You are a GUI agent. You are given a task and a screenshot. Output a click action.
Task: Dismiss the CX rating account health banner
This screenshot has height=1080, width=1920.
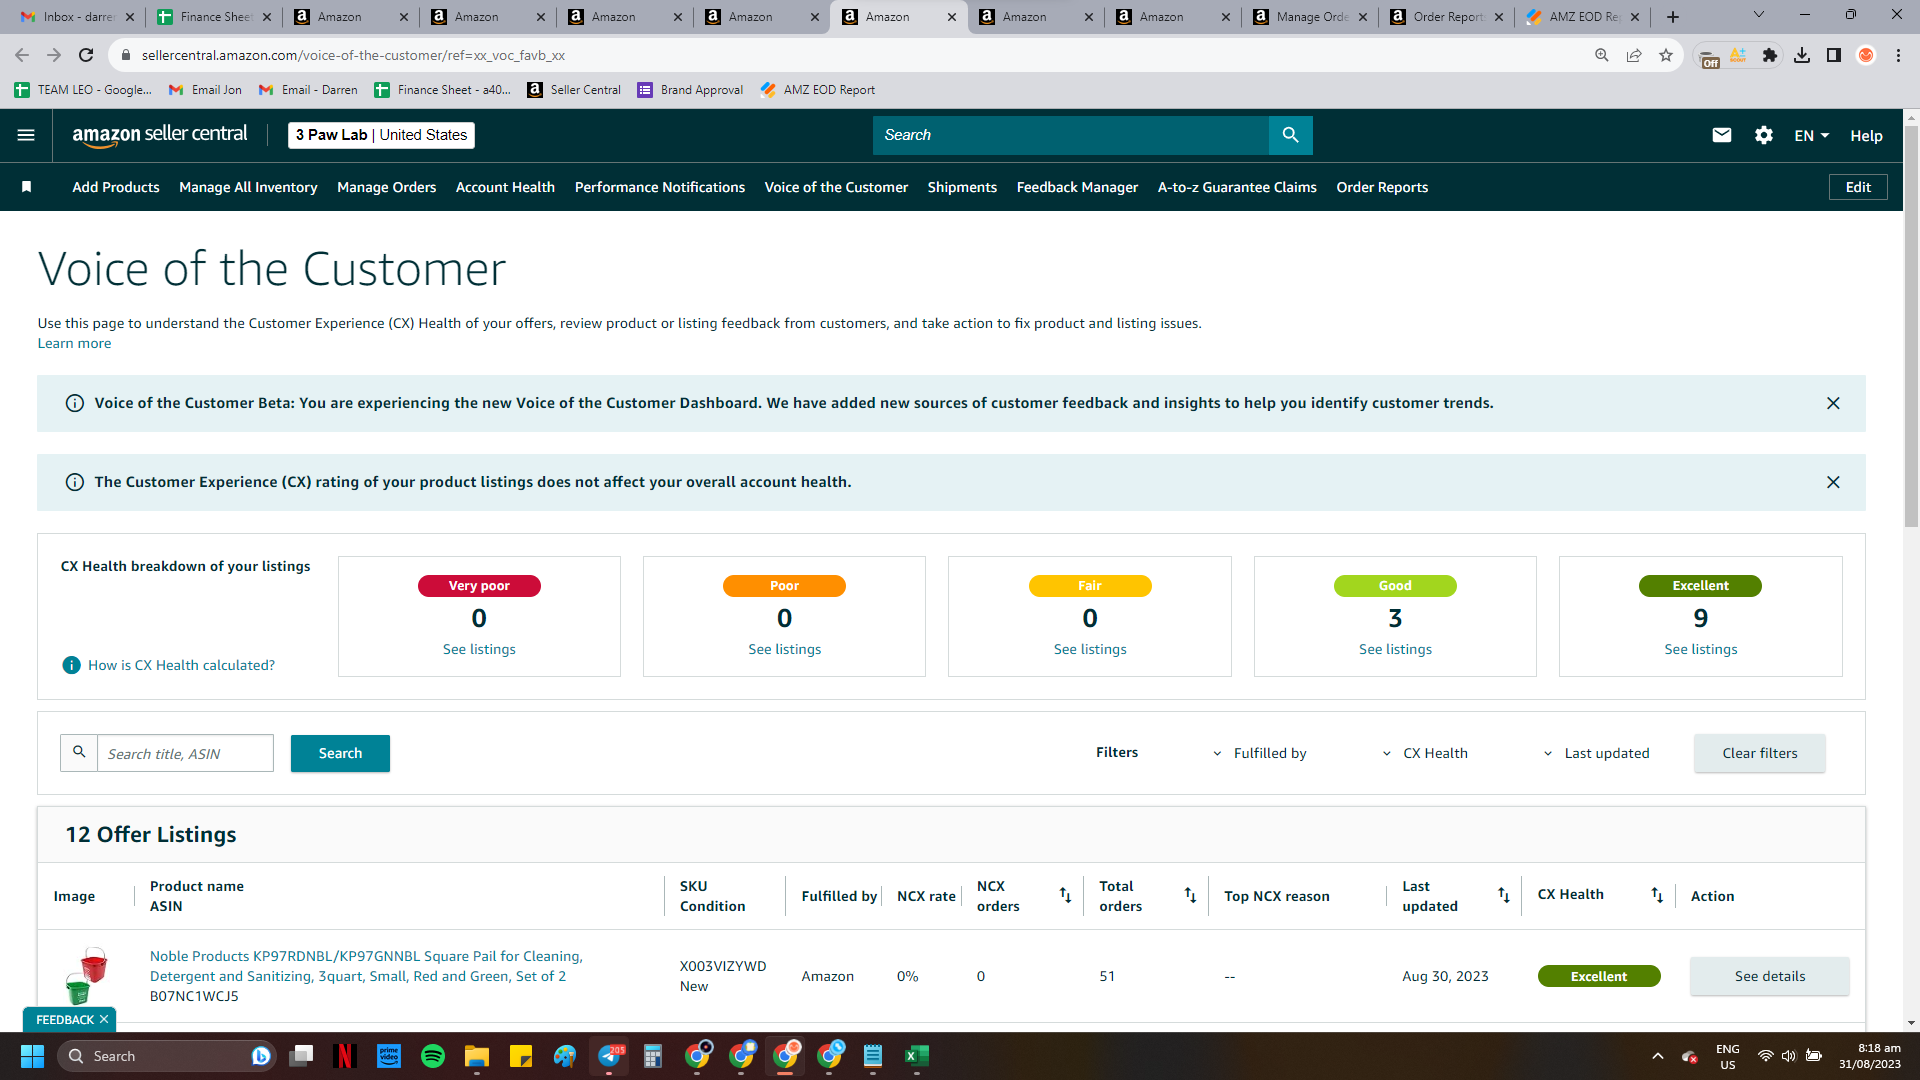pyautogui.click(x=1833, y=482)
